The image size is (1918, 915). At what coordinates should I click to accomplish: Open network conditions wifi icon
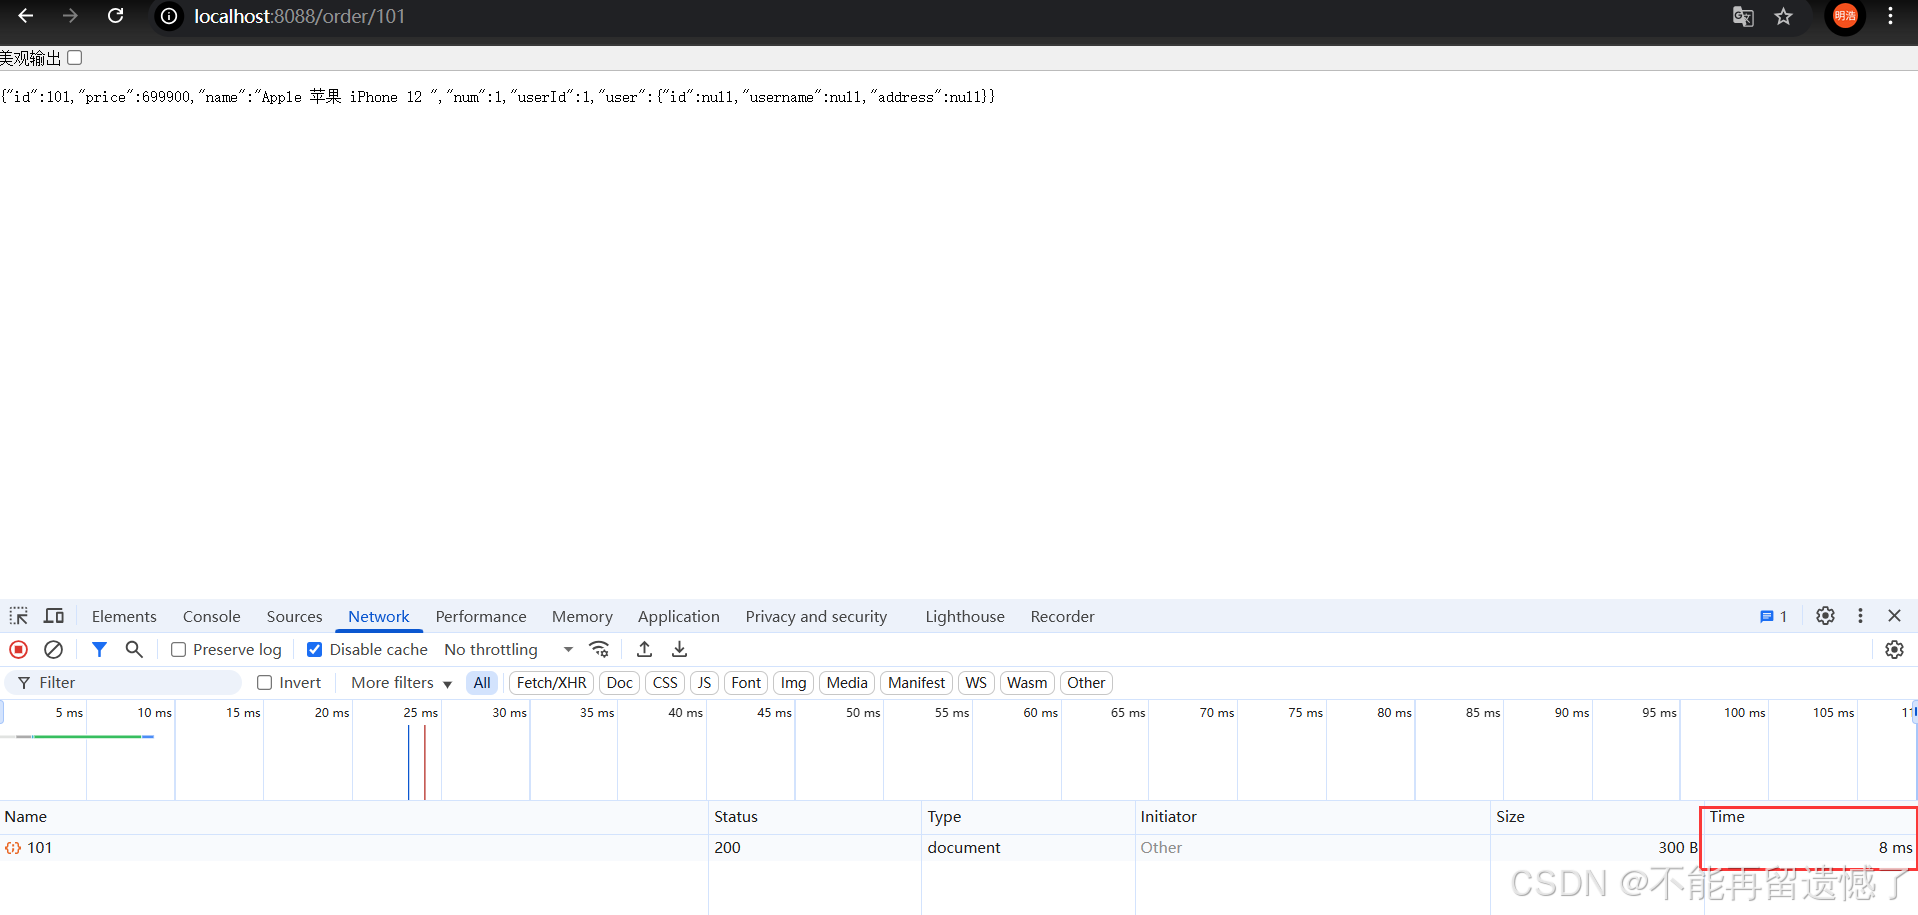(599, 649)
